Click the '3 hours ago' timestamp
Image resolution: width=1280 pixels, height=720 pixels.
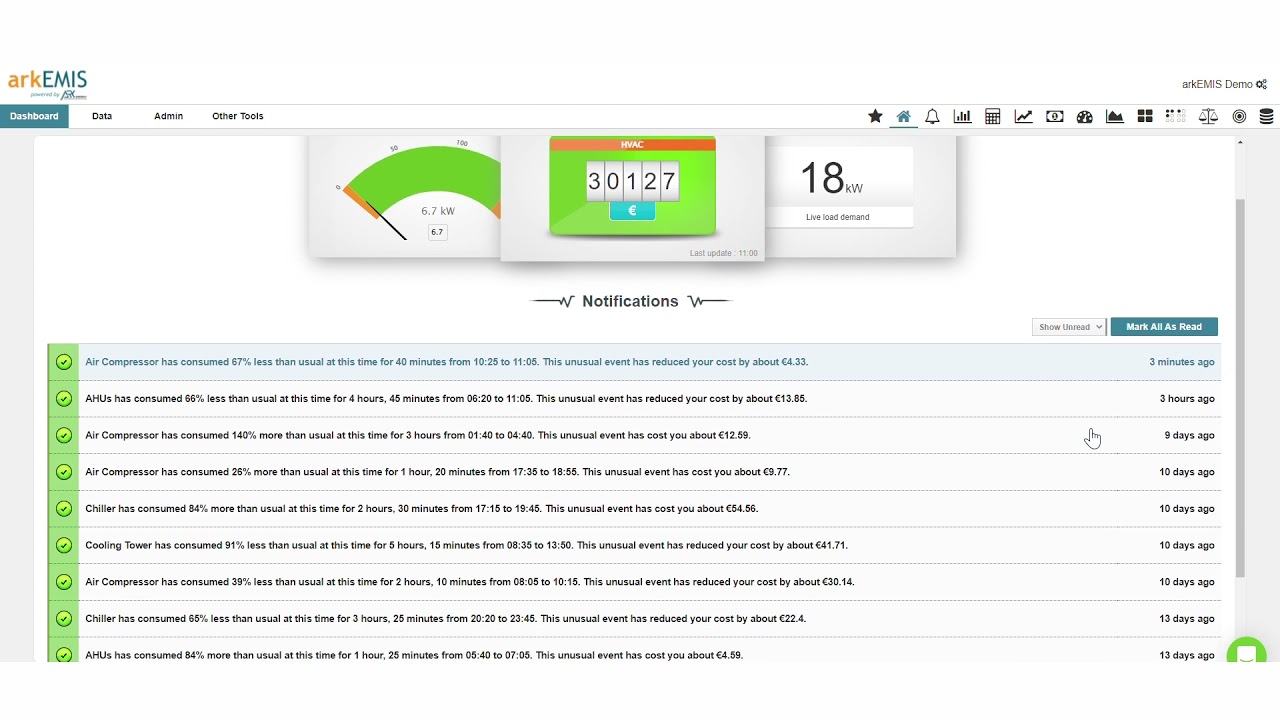coord(1187,398)
